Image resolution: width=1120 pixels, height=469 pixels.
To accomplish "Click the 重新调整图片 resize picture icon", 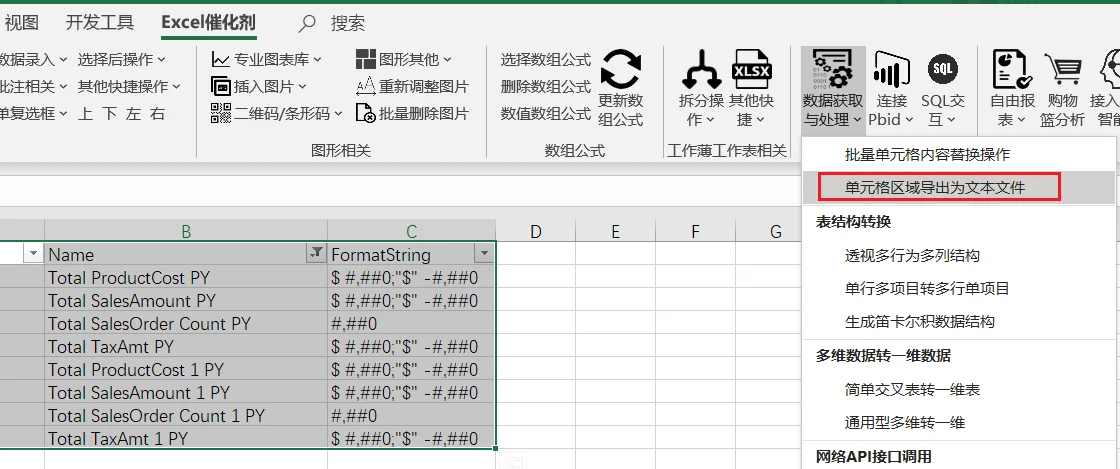I will tap(366, 86).
